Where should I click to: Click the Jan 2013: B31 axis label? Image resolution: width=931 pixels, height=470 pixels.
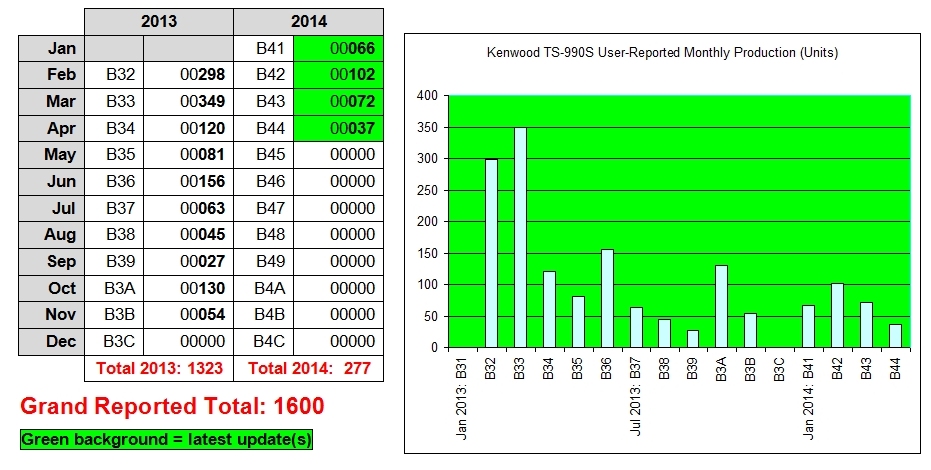click(x=462, y=398)
